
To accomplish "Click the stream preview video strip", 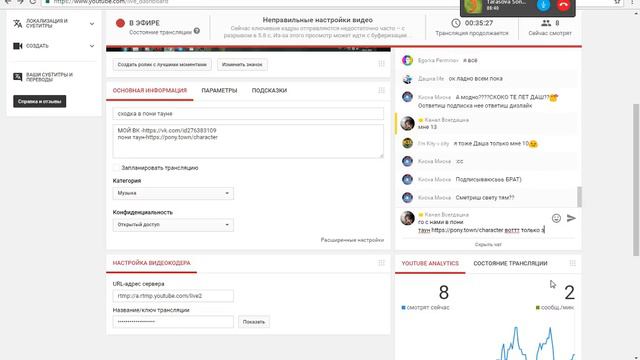I will point(248,49).
